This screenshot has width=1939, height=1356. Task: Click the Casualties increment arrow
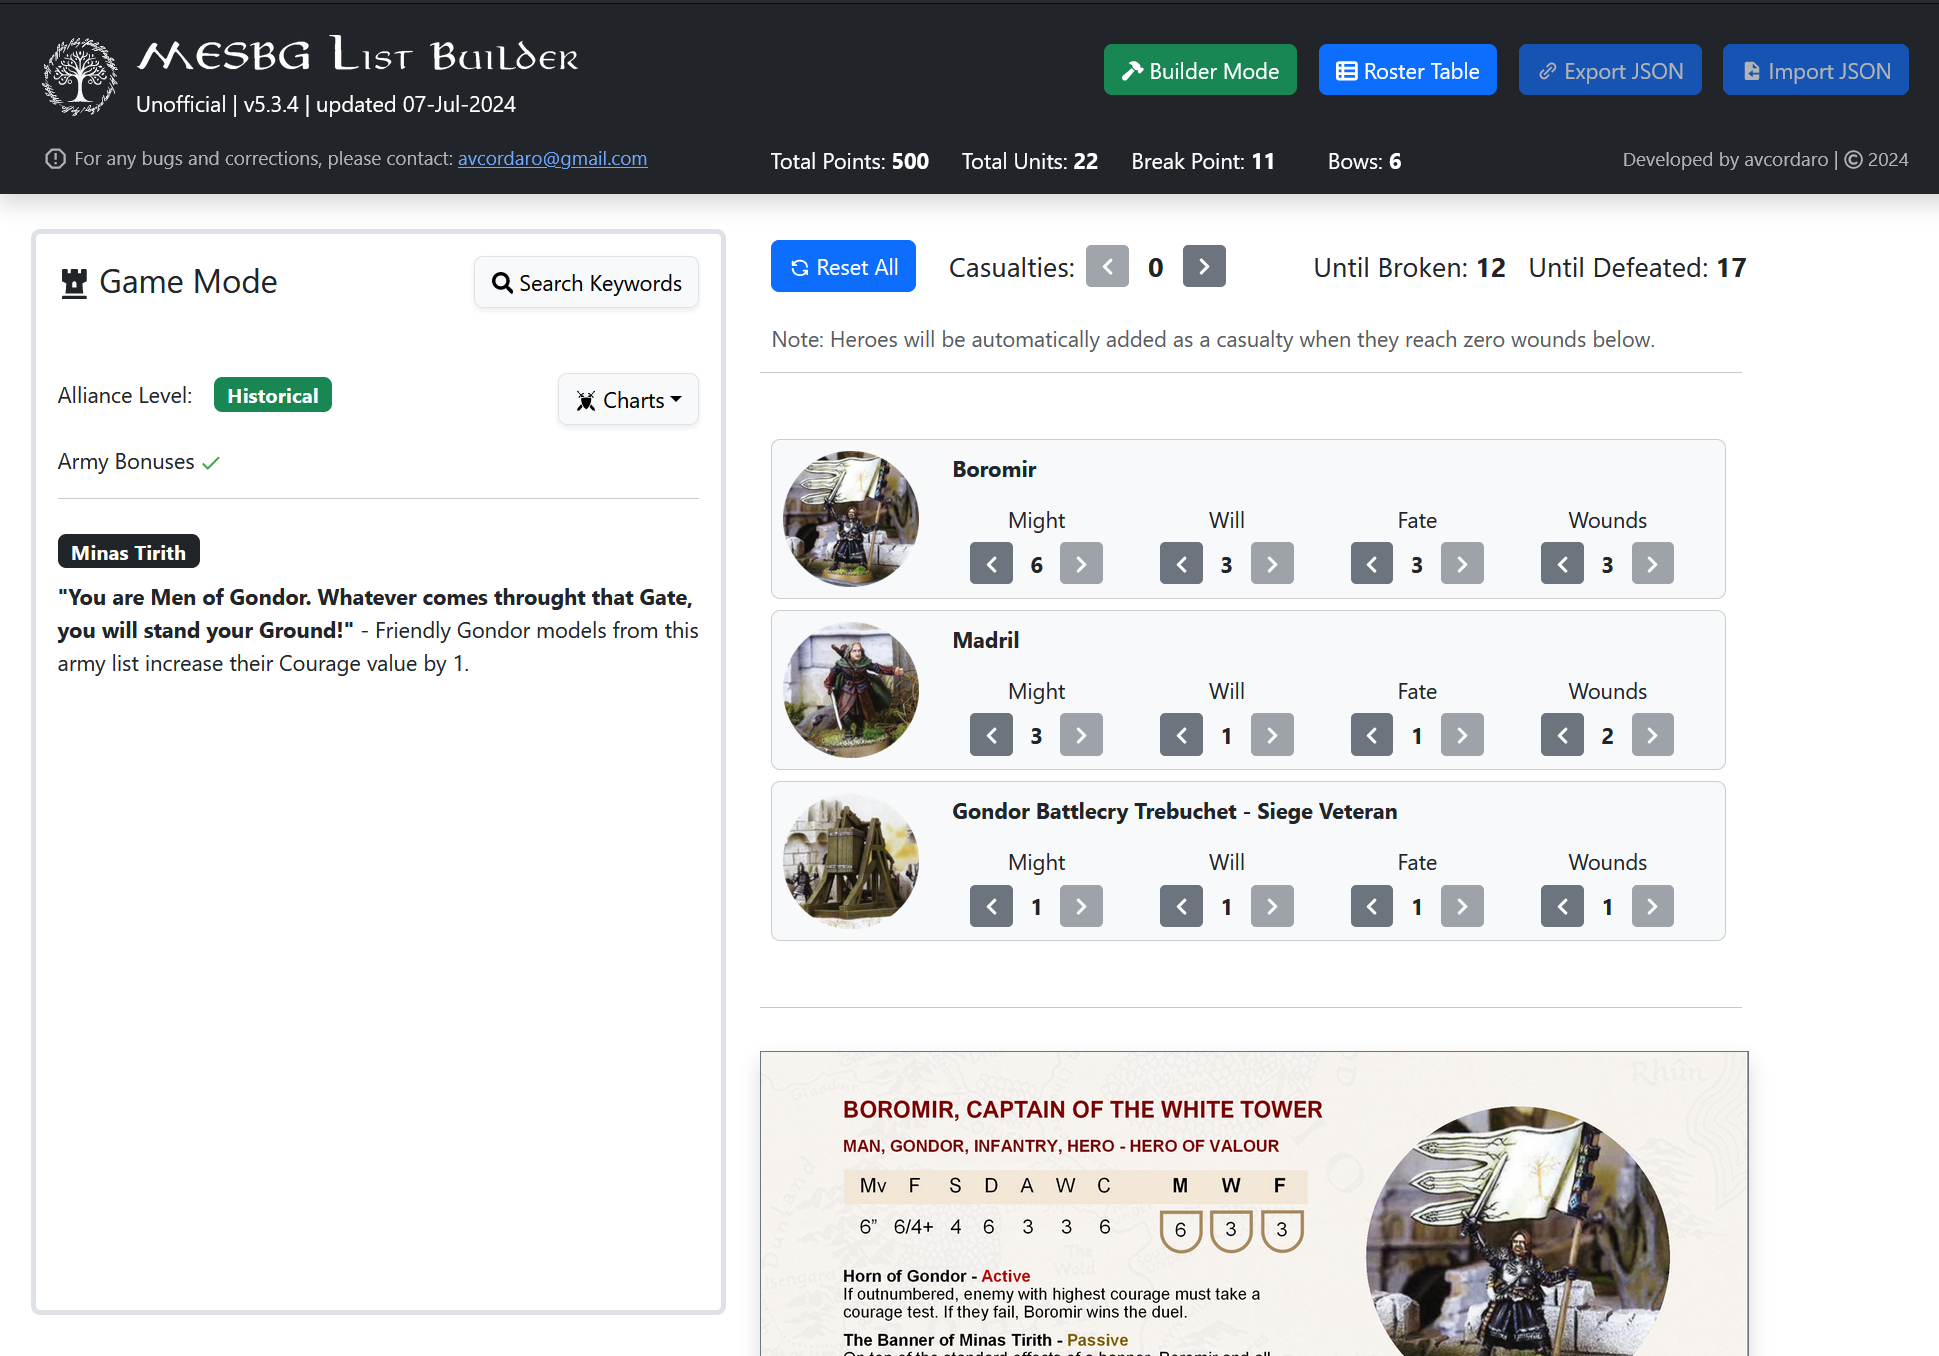click(x=1205, y=267)
